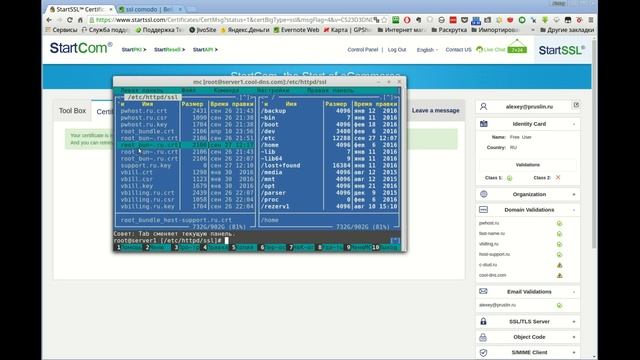Open the JivoSite bookmark
640x360 pixels.
click(x=203, y=30)
